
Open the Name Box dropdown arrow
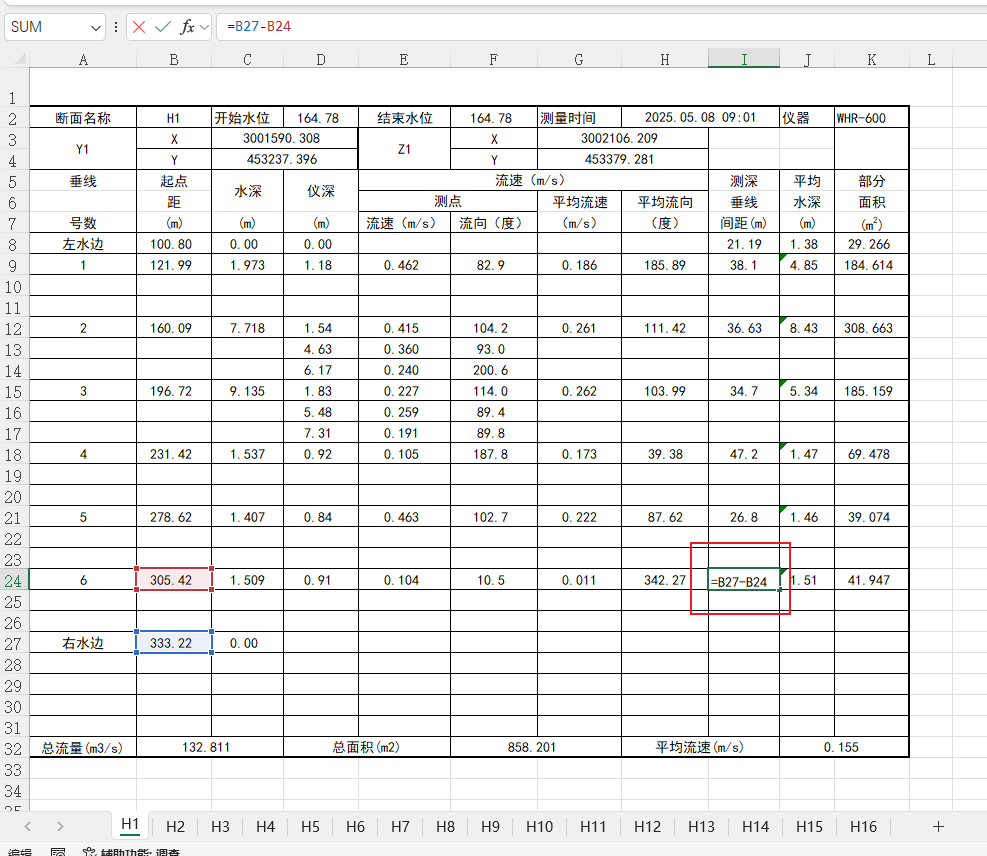(x=96, y=28)
